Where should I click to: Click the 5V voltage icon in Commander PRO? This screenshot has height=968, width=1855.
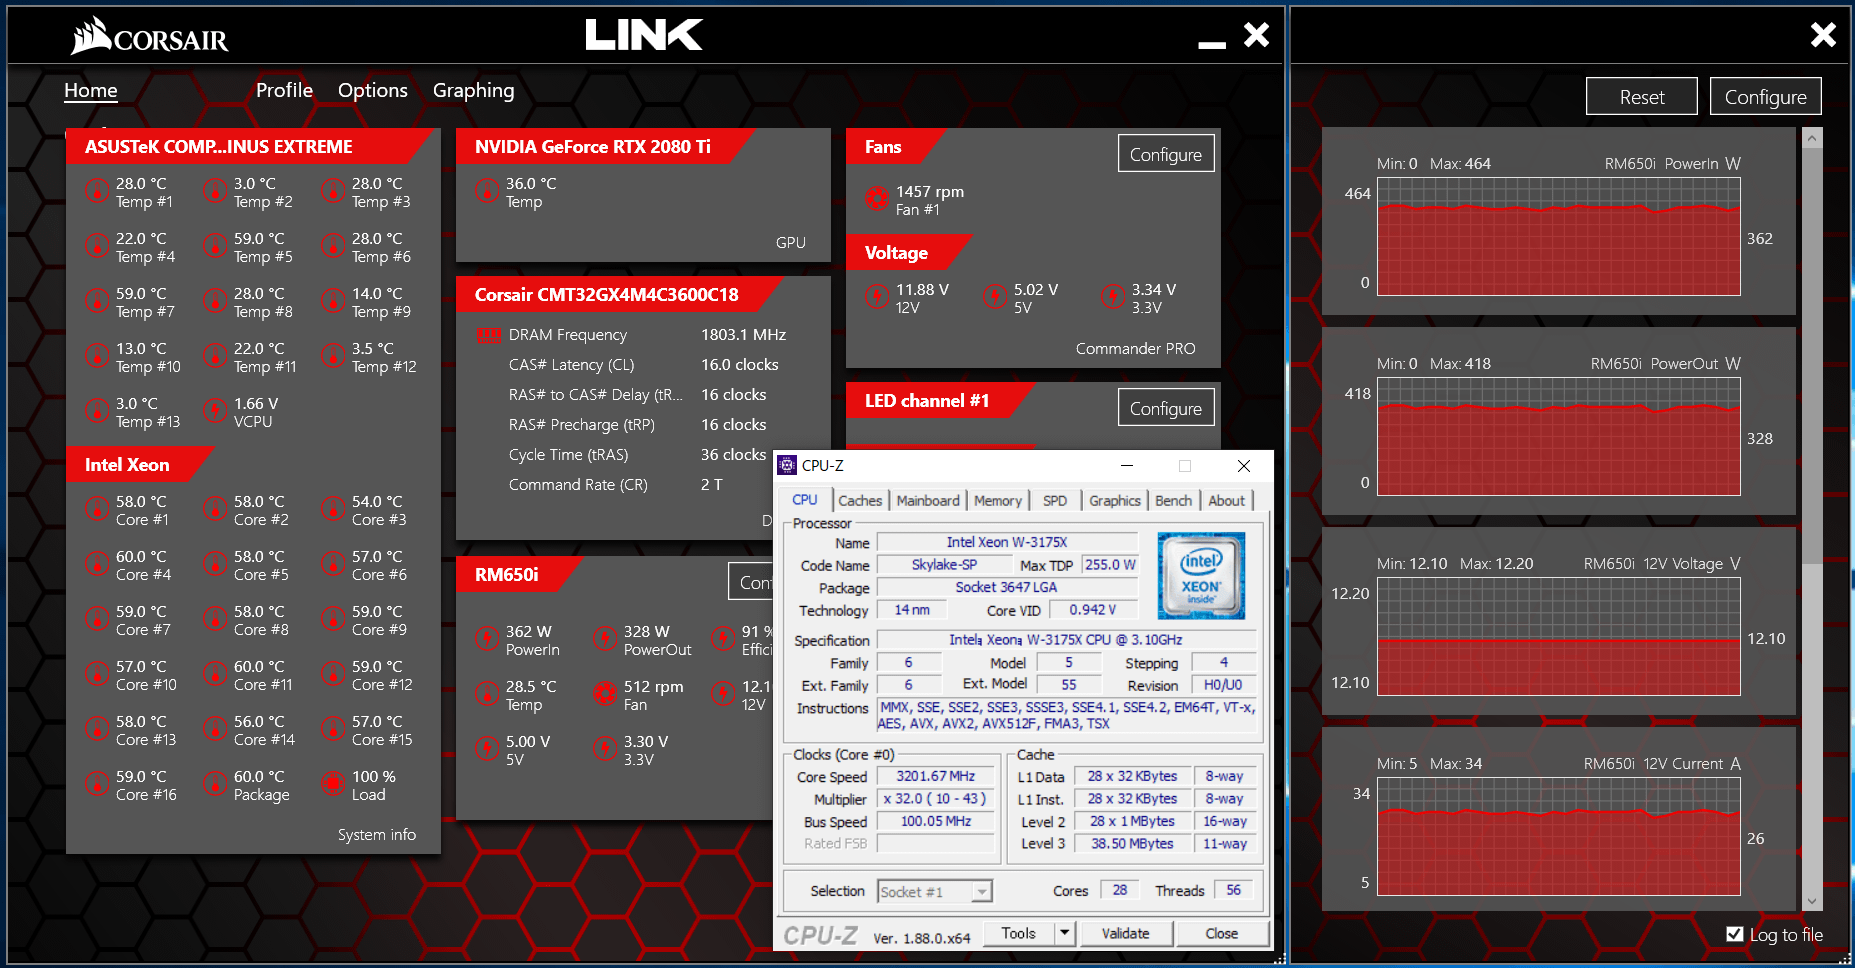tap(995, 296)
